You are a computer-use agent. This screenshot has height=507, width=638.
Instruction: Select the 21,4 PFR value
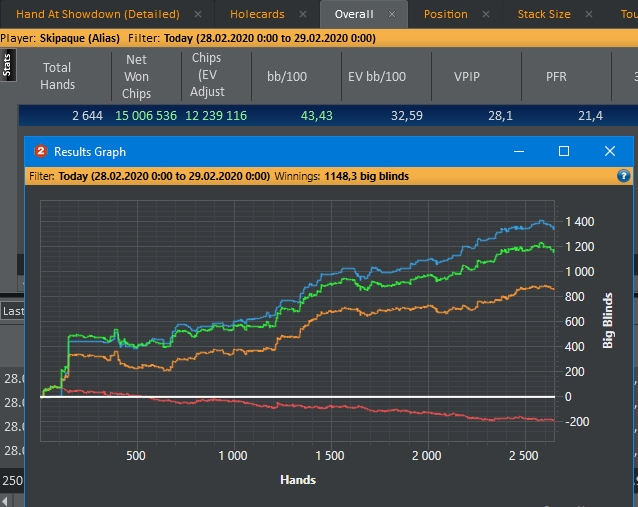coord(590,116)
